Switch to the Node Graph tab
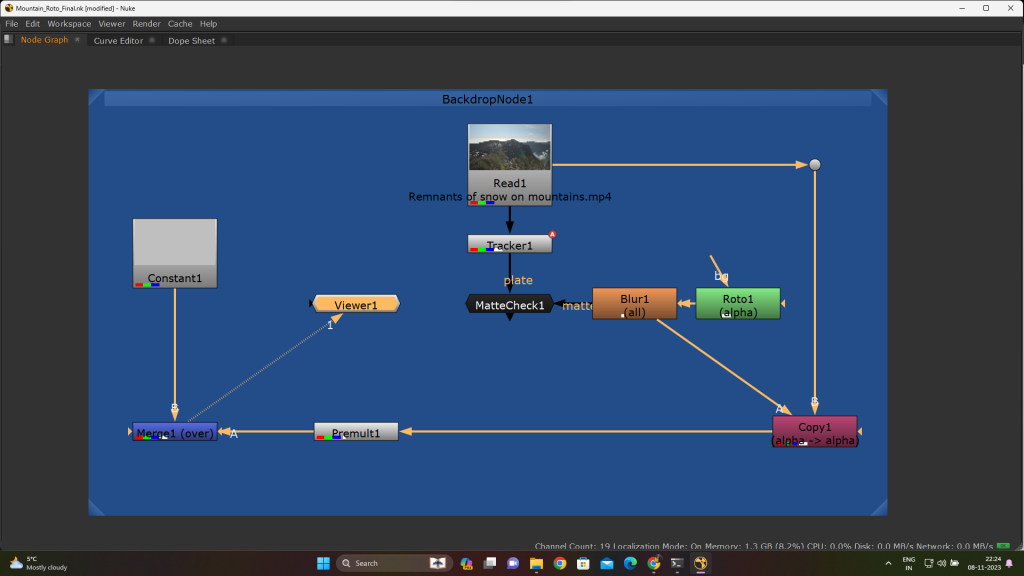 click(x=44, y=40)
